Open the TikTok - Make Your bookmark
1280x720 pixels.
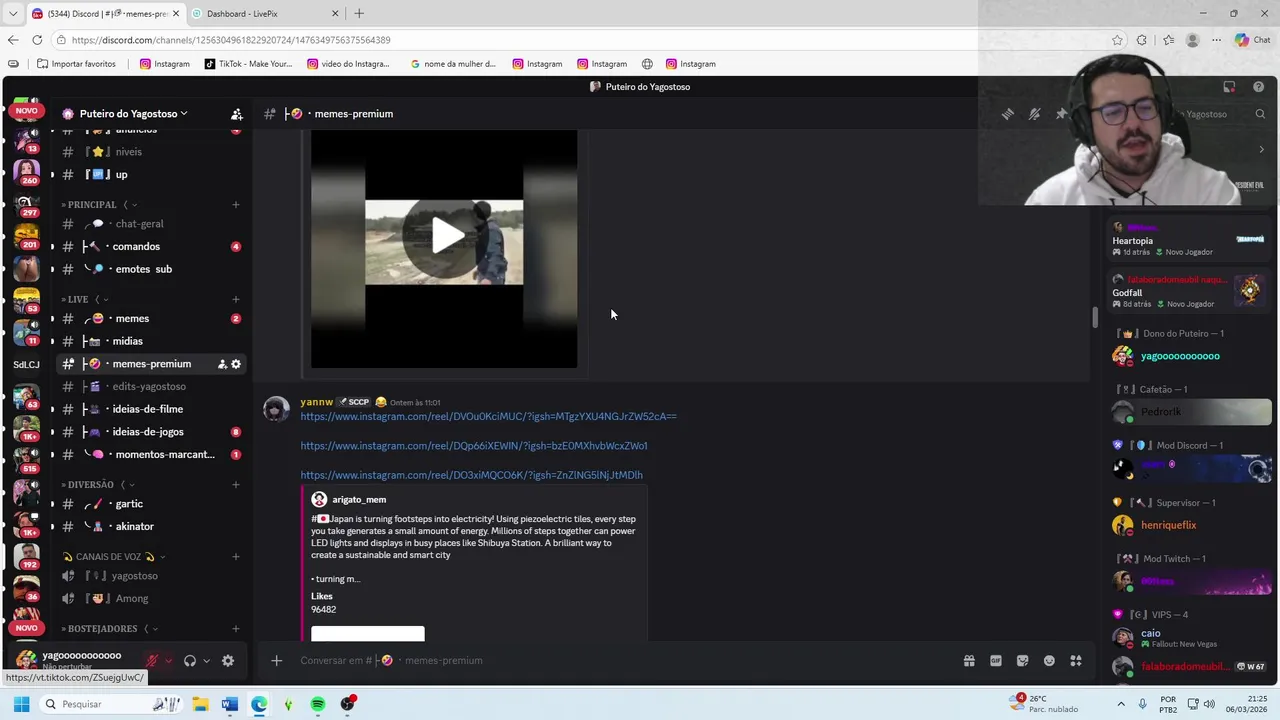248,64
